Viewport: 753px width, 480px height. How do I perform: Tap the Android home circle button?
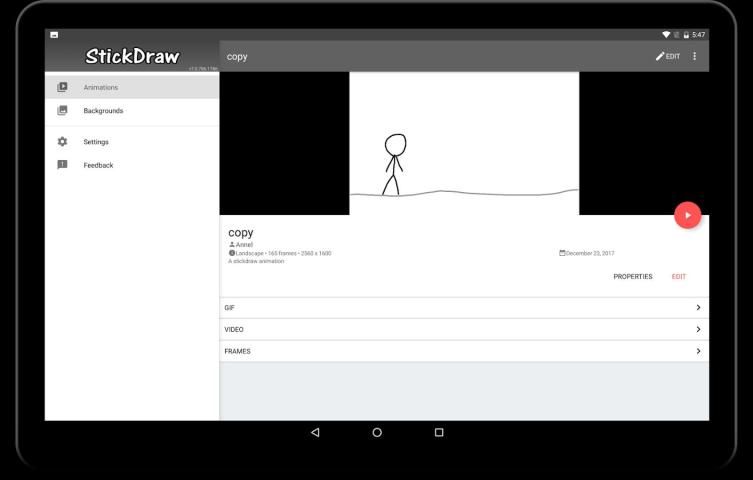point(377,432)
